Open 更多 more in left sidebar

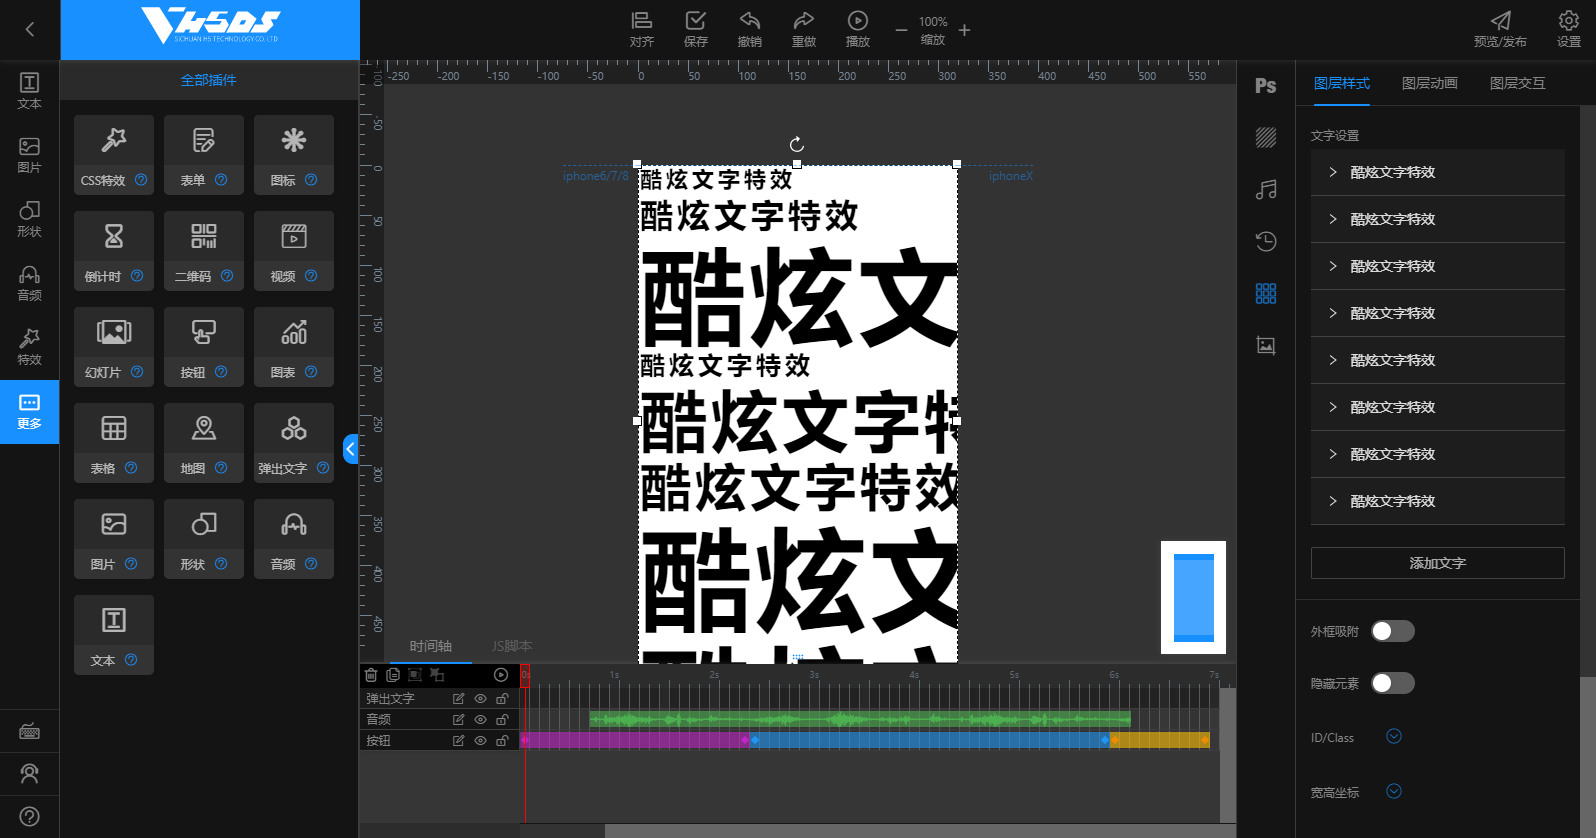pos(29,411)
